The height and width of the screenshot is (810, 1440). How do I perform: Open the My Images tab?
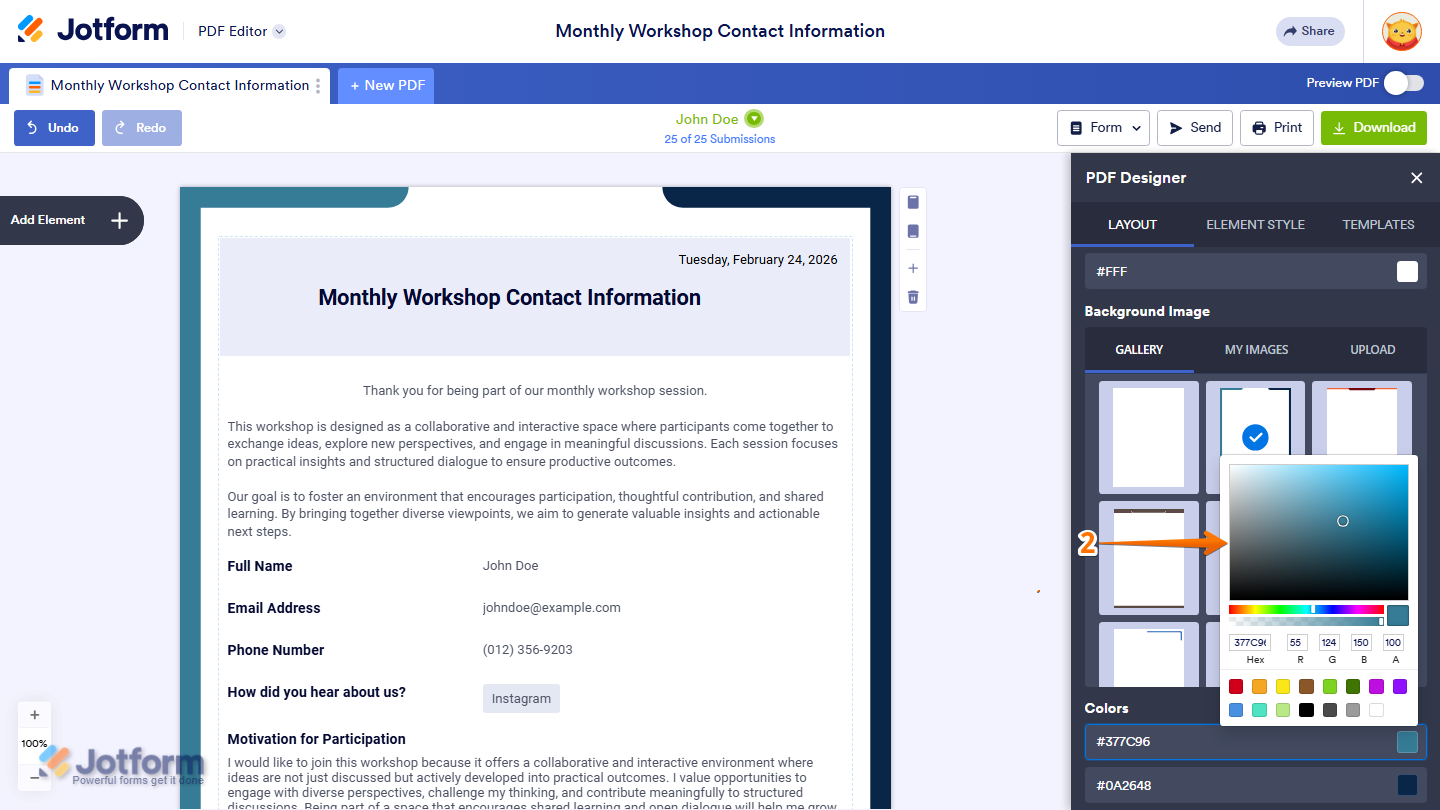tap(1256, 350)
